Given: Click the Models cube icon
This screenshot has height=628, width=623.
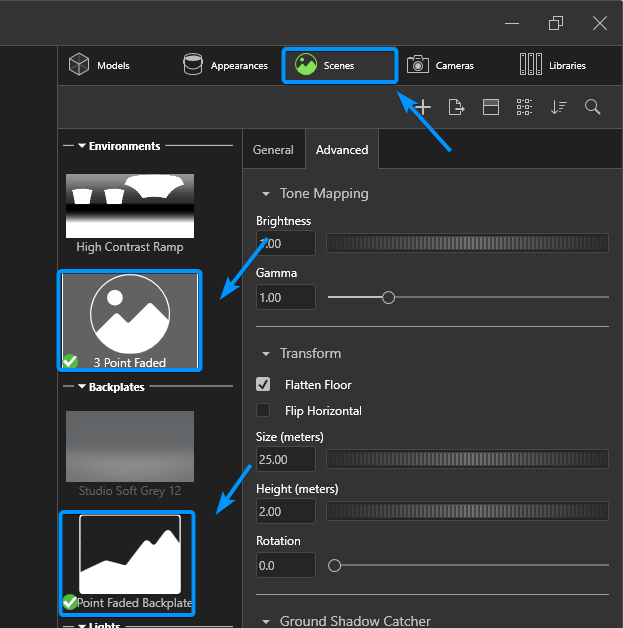Looking at the screenshot, I should [x=79, y=64].
